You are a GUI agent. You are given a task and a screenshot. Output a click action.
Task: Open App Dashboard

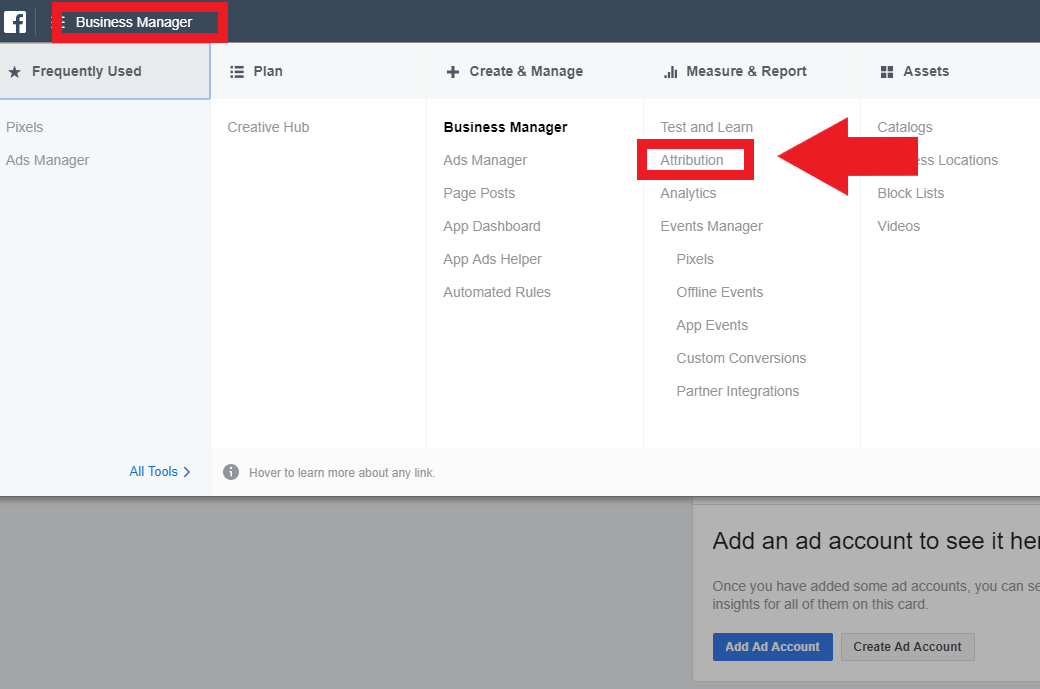491,226
